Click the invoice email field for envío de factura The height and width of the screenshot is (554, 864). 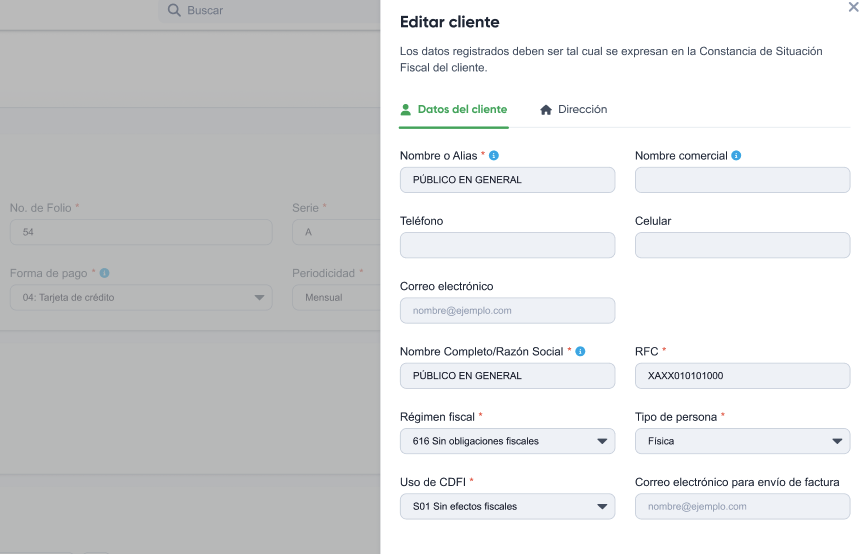click(x=742, y=506)
